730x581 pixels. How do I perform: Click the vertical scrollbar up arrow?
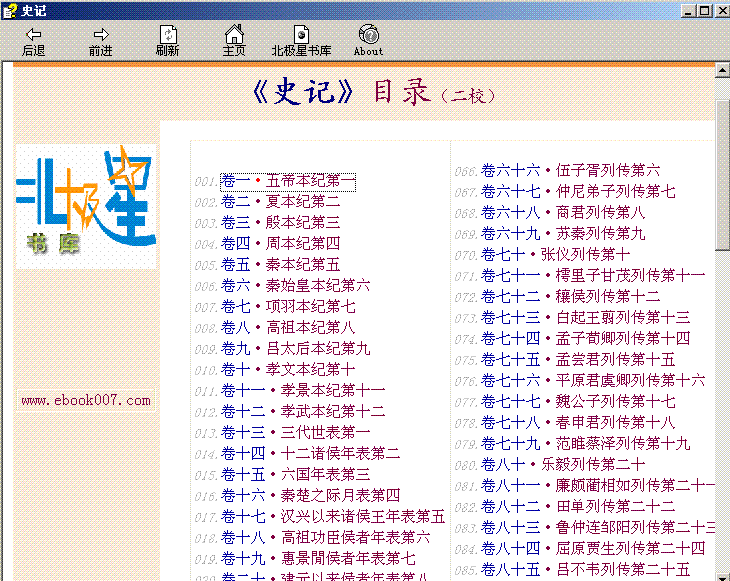point(722,70)
